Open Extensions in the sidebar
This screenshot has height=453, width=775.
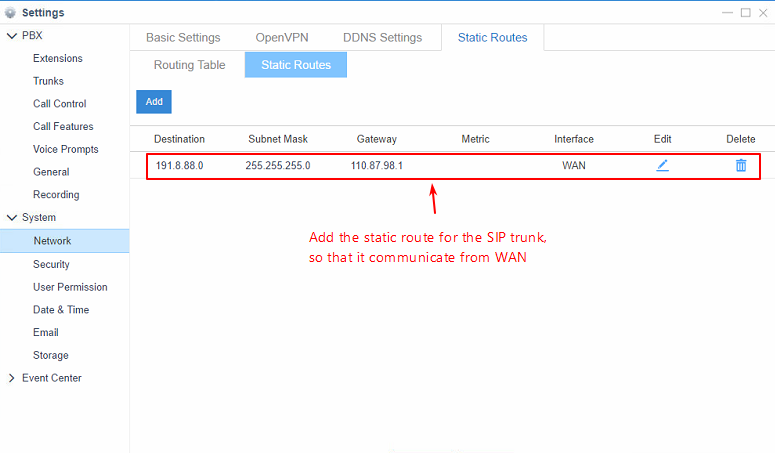[x=58, y=58]
